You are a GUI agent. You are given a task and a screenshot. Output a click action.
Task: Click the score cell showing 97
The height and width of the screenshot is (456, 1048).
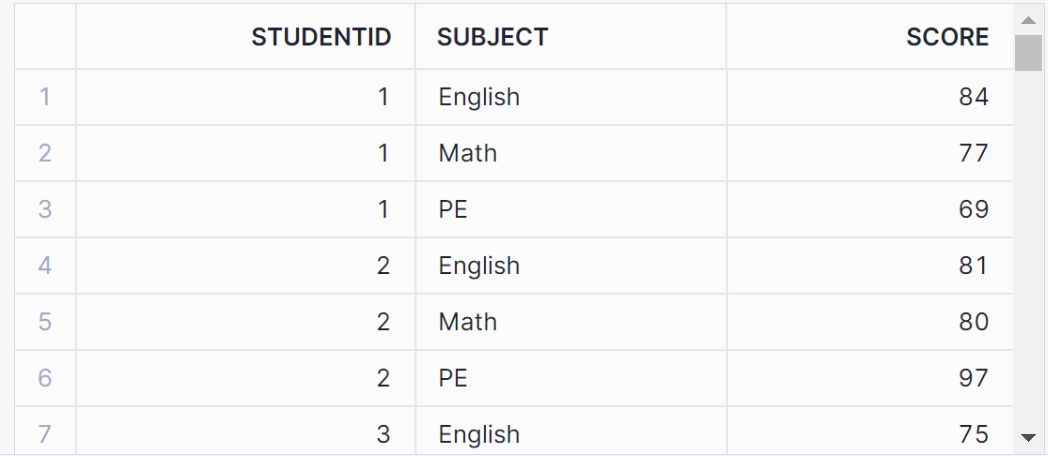coord(972,378)
